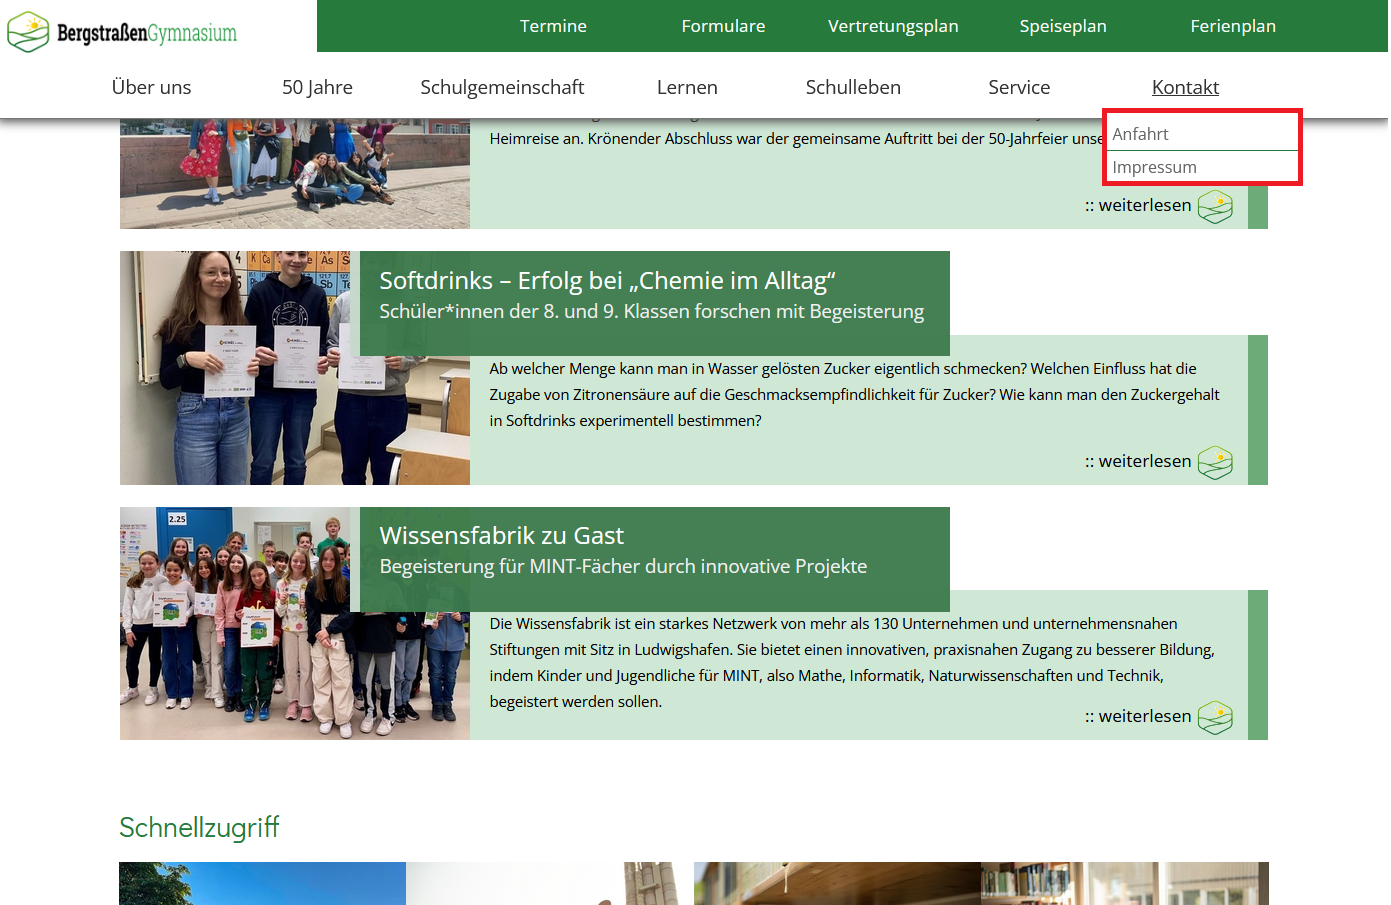Viewport: 1391px width, 905px height.
Task: Open the Softdrinks article headline
Action: coord(607,281)
